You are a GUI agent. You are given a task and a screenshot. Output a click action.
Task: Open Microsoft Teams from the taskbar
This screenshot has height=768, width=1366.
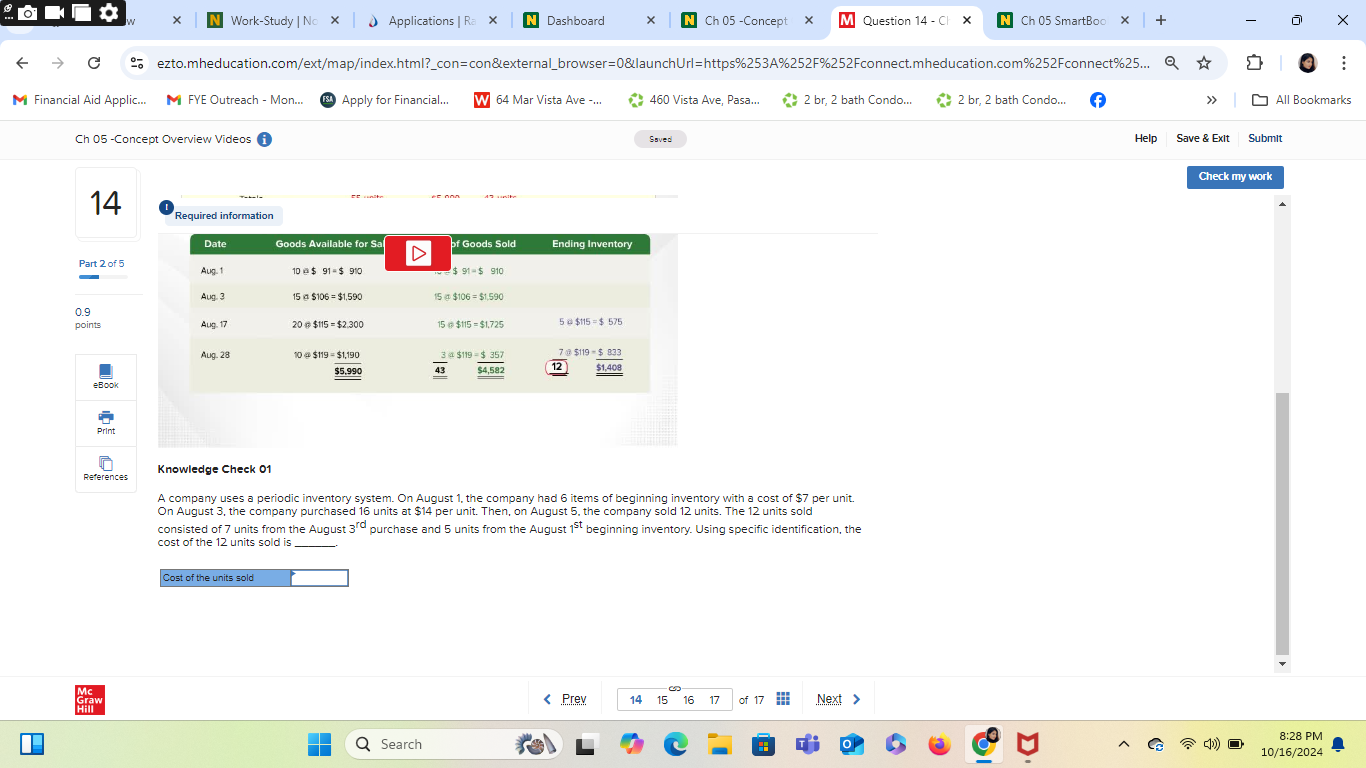(807, 744)
